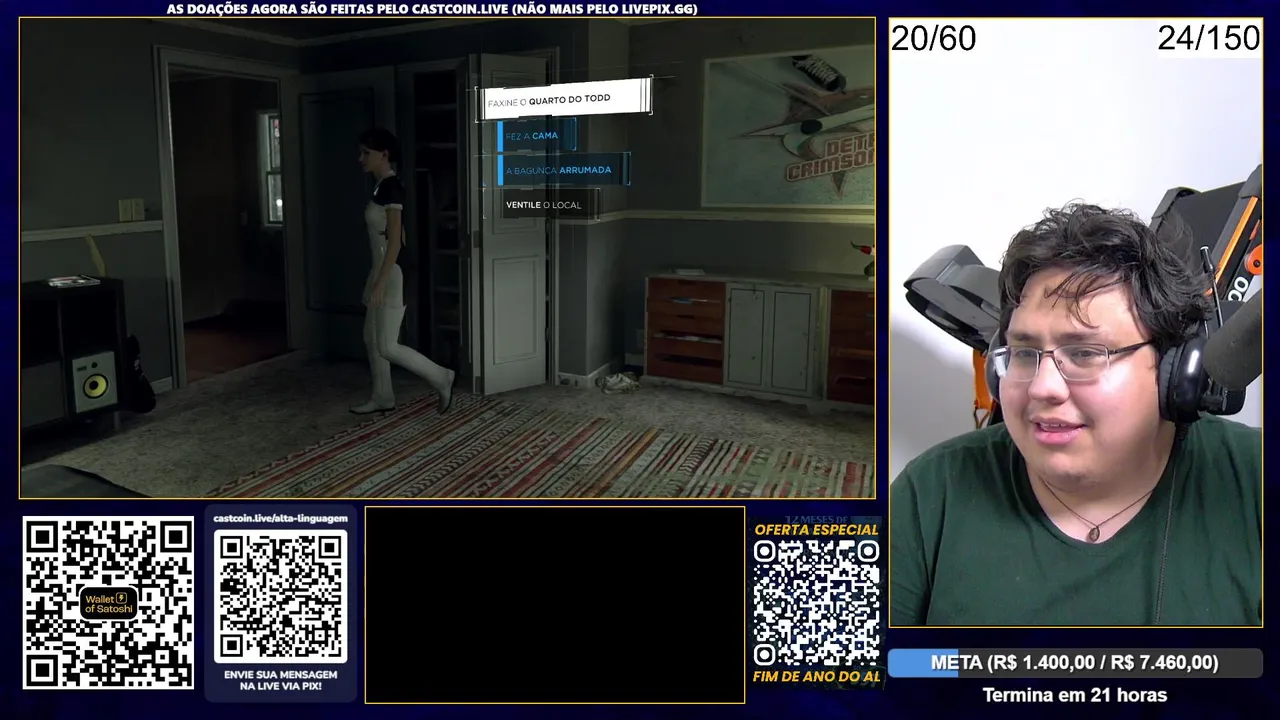The height and width of the screenshot is (720, 1280).
Task: Click the 'FIM DE ANO DO AL' caption
Action: coord(816,677)
